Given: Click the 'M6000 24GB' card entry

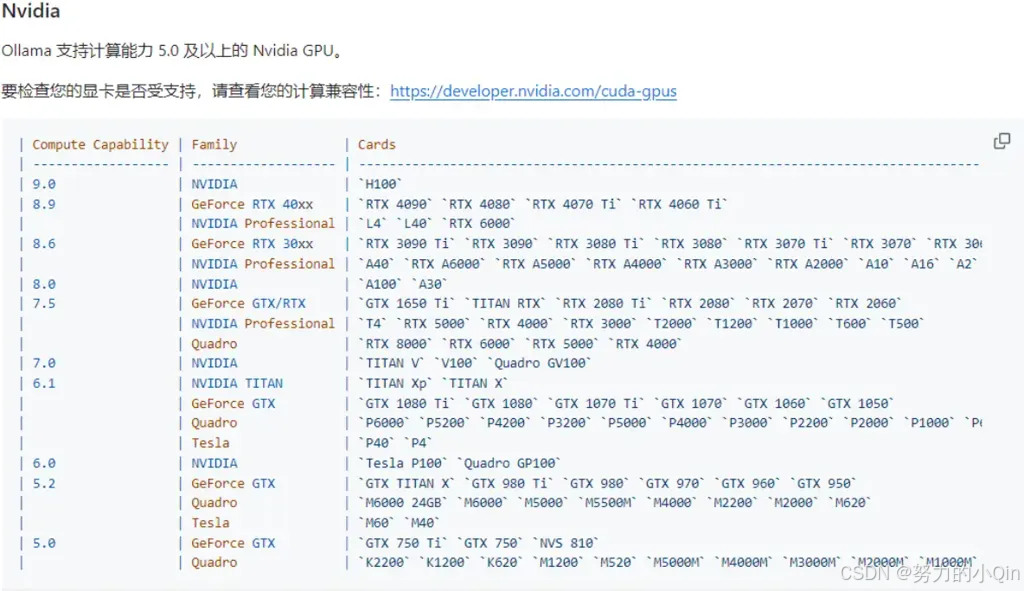Looking at the screenshot, I should 403,503.
